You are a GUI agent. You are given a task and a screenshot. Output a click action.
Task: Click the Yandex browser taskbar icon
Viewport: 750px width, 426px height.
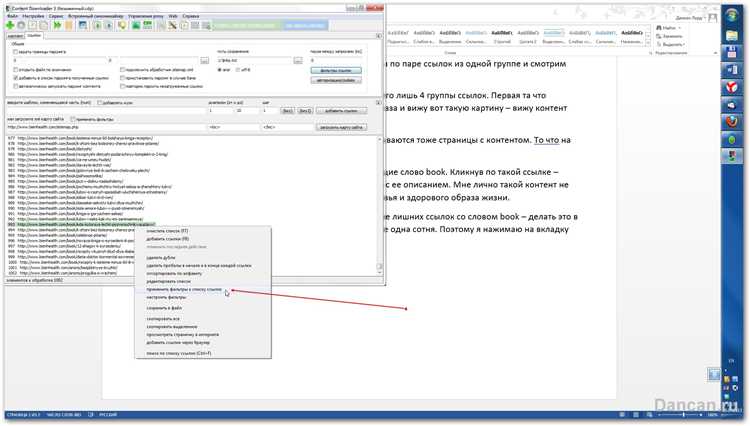coord(732,87)
